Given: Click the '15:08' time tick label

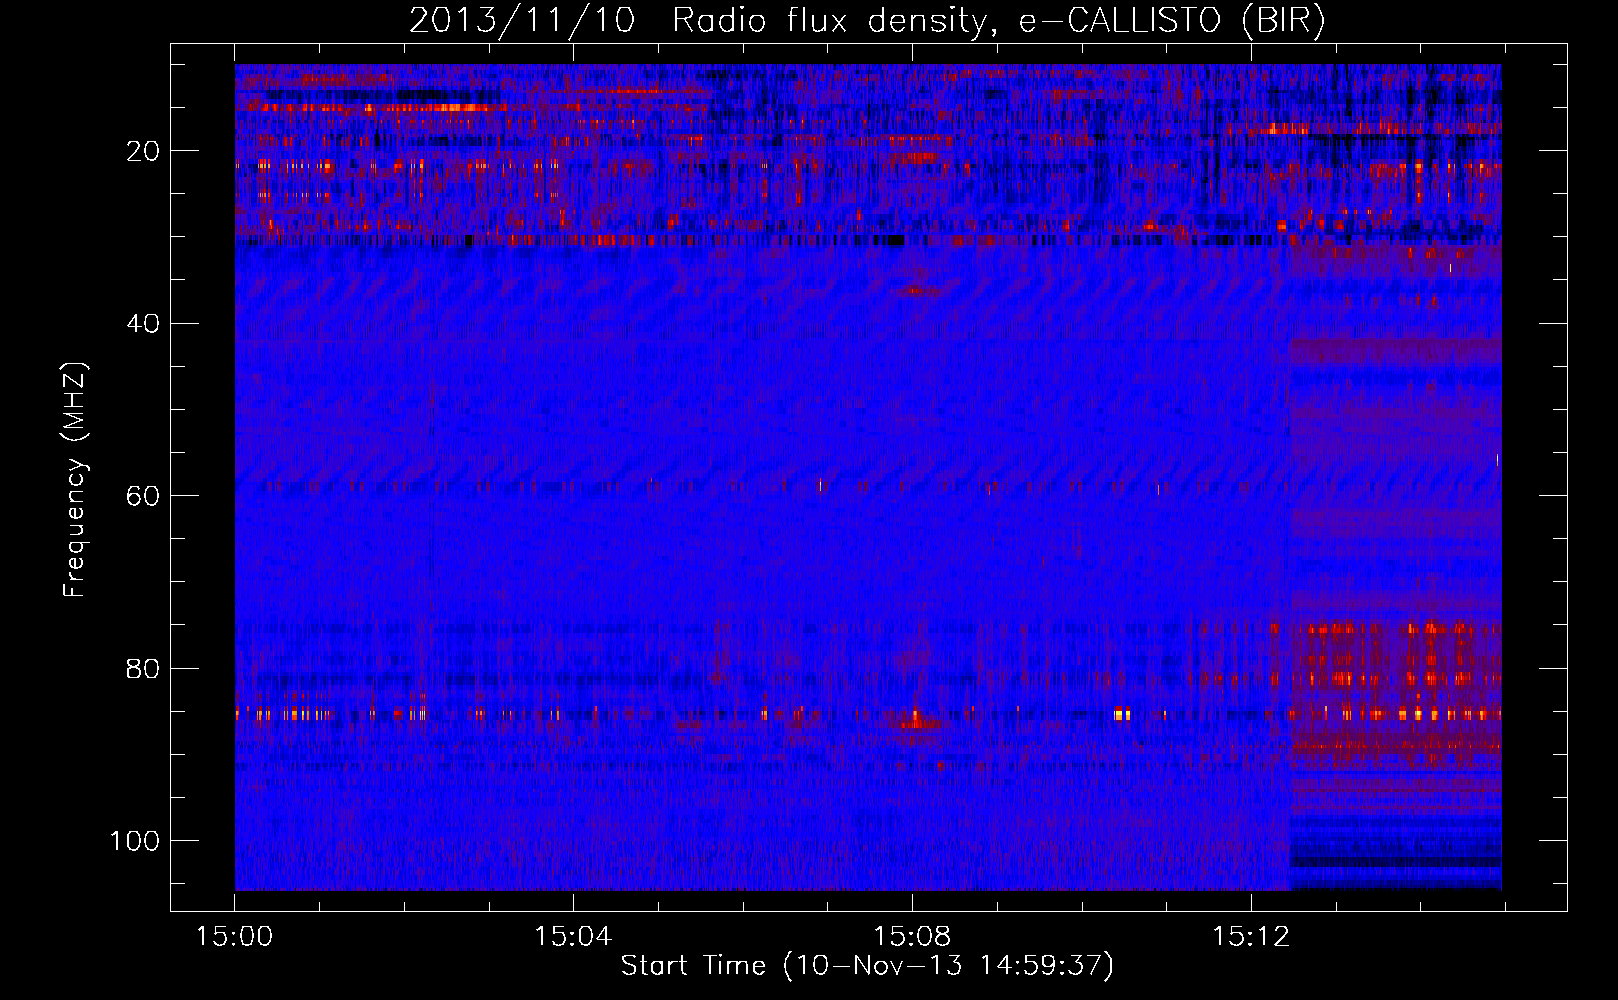Looking at the screenshot, I should point(912,937).
